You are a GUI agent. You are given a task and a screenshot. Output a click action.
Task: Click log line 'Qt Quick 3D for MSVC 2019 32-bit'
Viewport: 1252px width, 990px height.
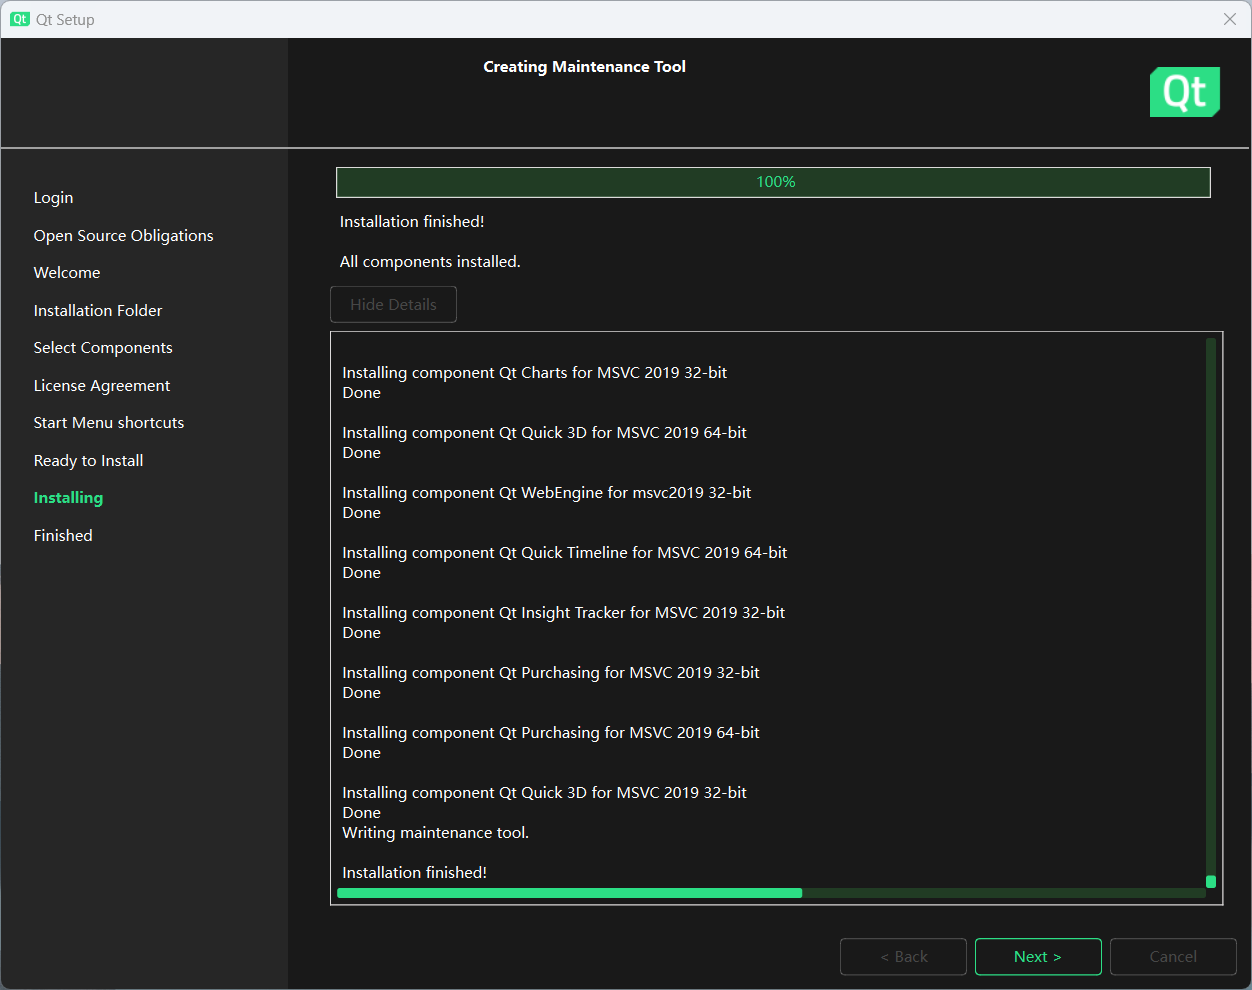click(545, 793)
